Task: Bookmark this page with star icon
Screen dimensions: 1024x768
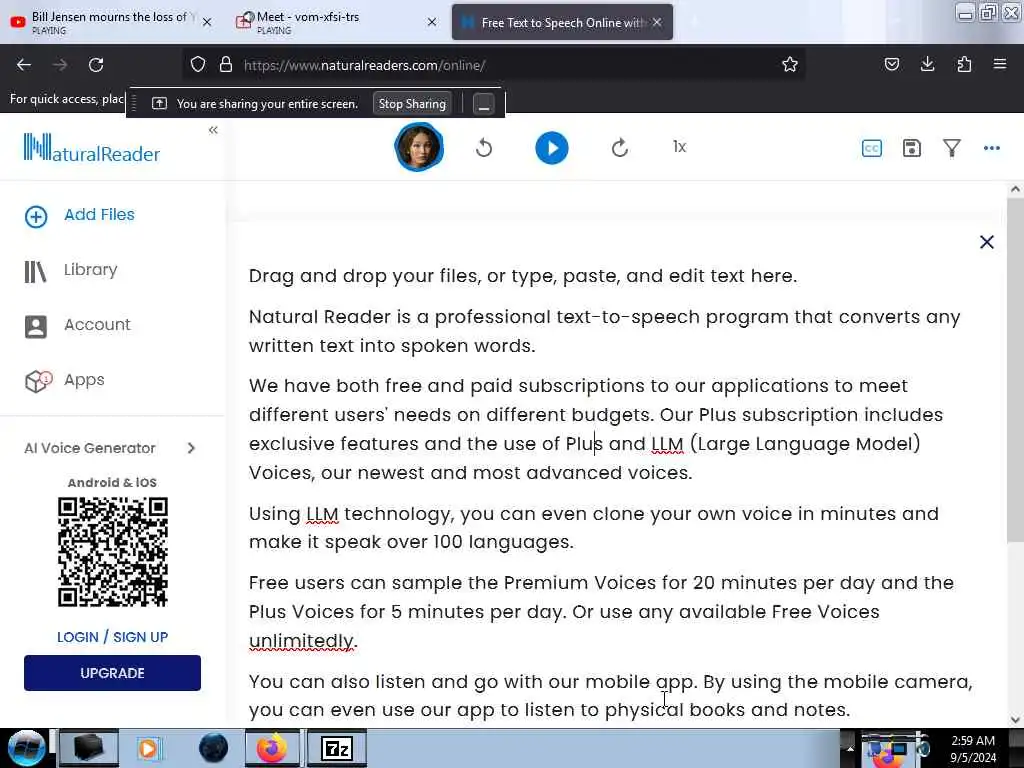Action: [790, 65]
